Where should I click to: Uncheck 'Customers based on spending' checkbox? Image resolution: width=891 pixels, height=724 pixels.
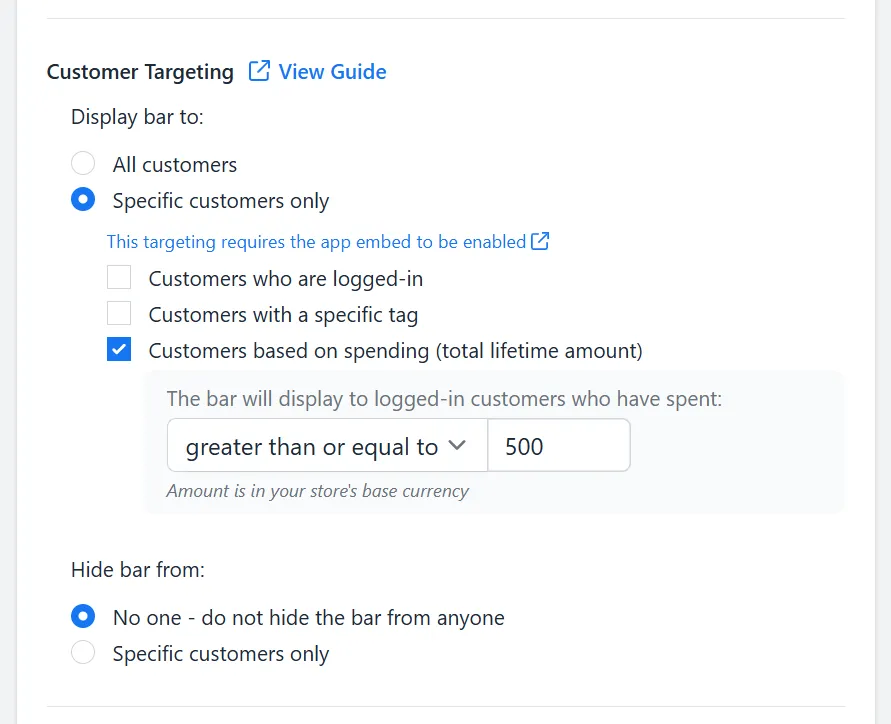tap(119, 349)
